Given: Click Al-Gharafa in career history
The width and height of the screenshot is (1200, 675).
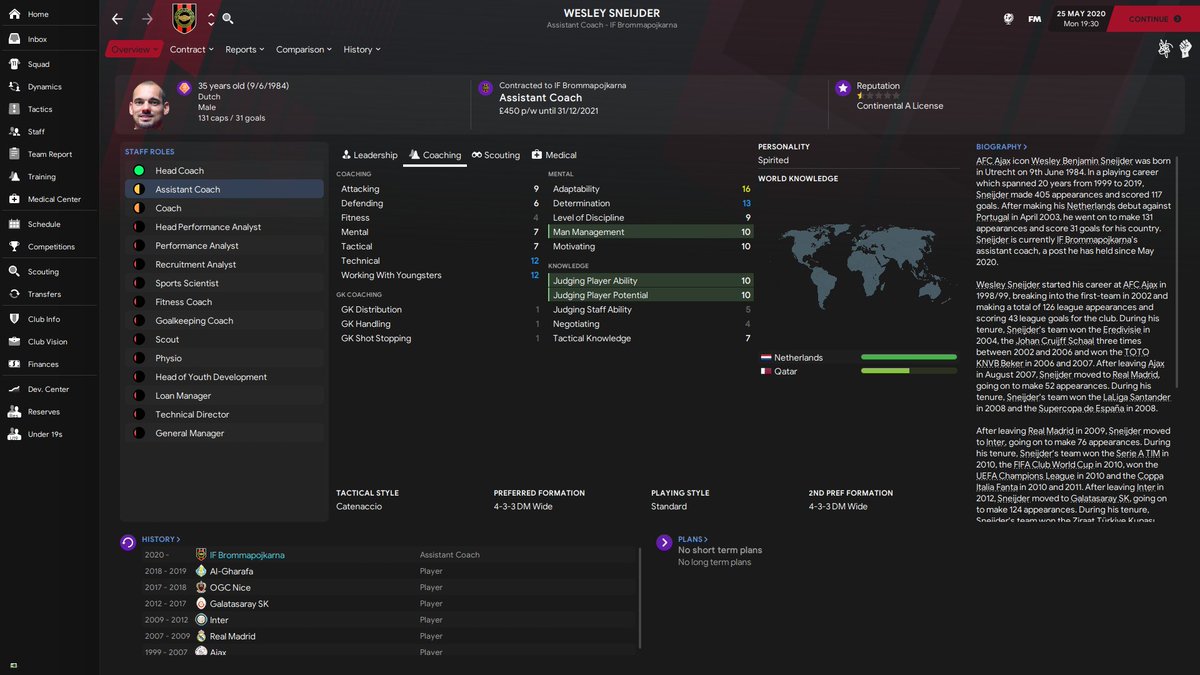Looking at the screenshot, I should pos(231,571).
